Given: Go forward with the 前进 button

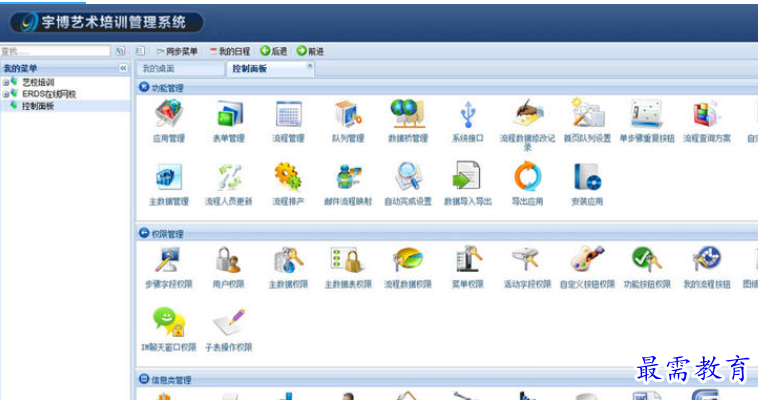Looking at the screenshot, I should coord(310,51).
